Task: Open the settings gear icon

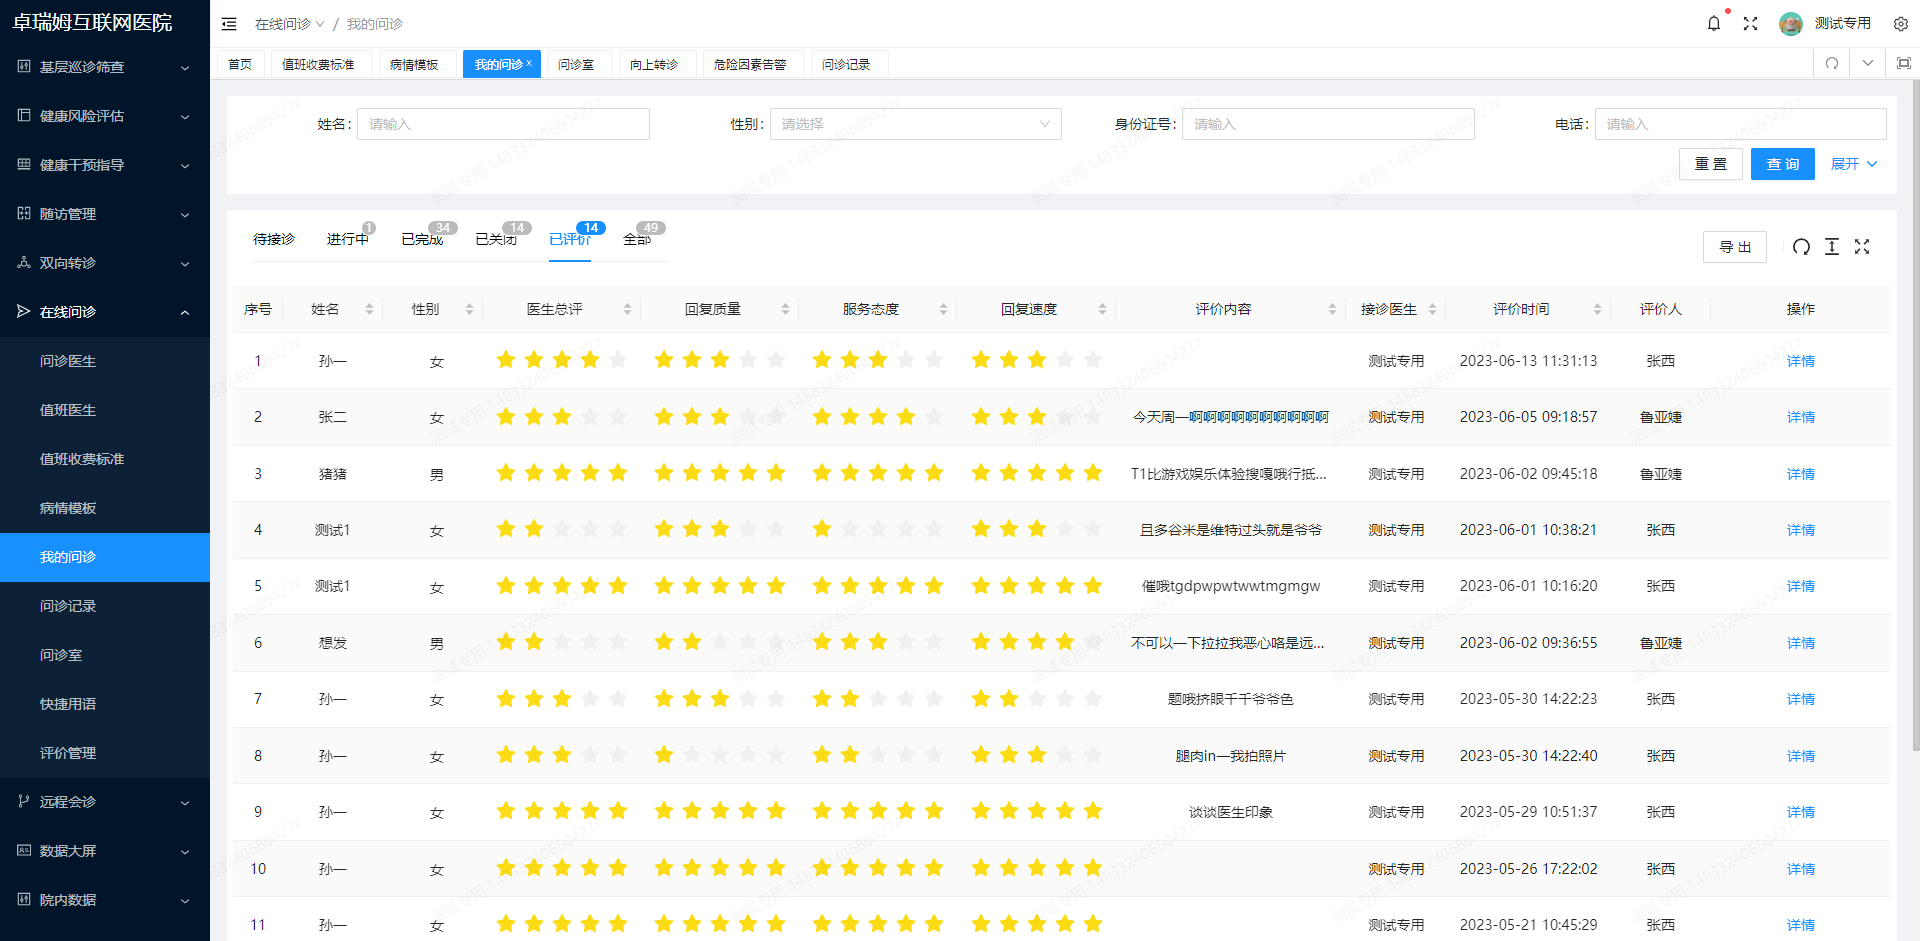Action: click(x=1900, y=24)
